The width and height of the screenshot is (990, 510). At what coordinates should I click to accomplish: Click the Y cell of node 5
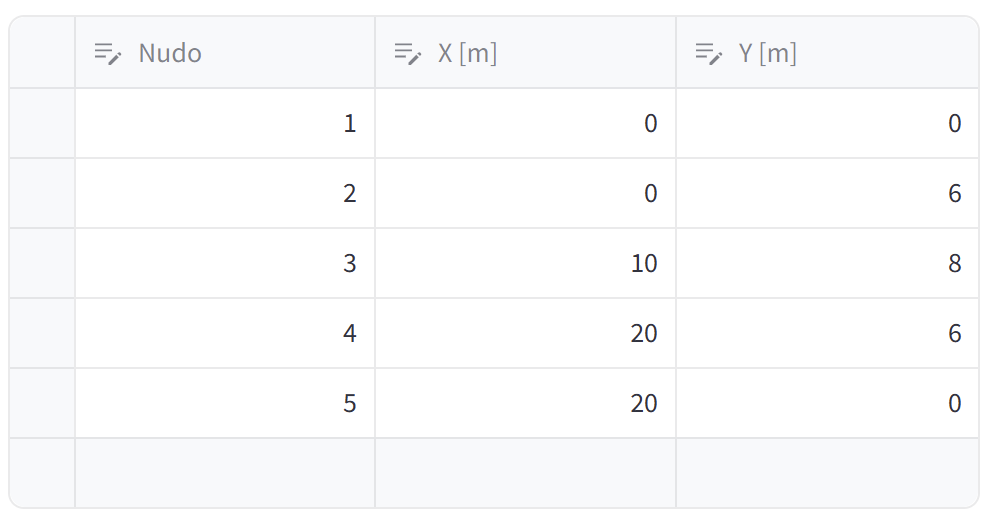coord(827,403)
